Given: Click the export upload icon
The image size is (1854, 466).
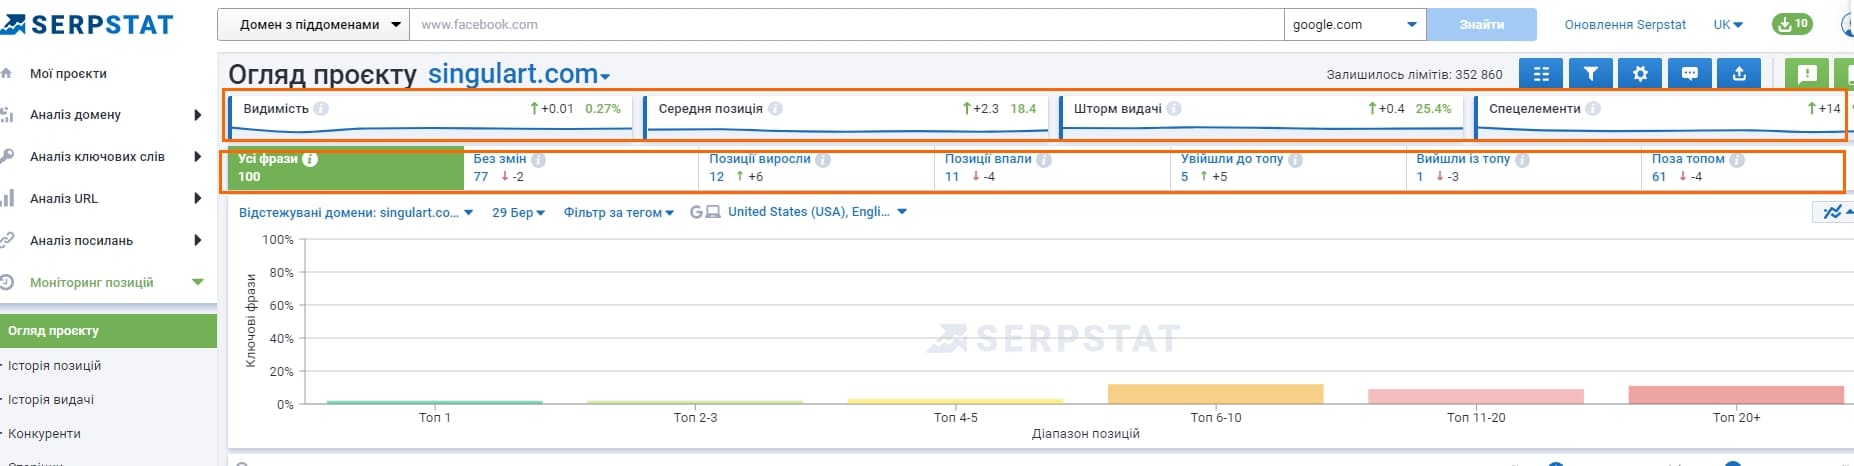Looking at the screenshot, I should pyautogui.click(x=1739, y=73).
